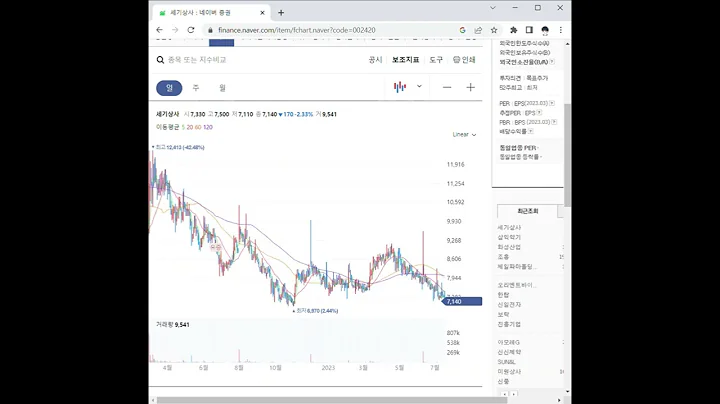
Task: Open the Chrome profile avatar
Action: [x=545, y=30]
